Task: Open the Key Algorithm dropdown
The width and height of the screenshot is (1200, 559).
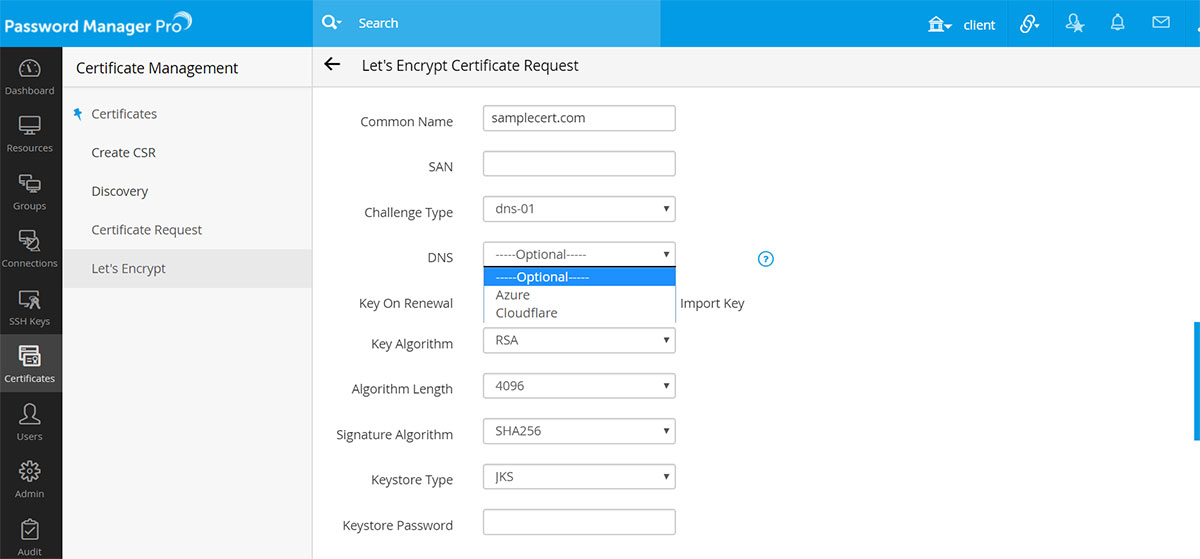Action: click(579, 341)
